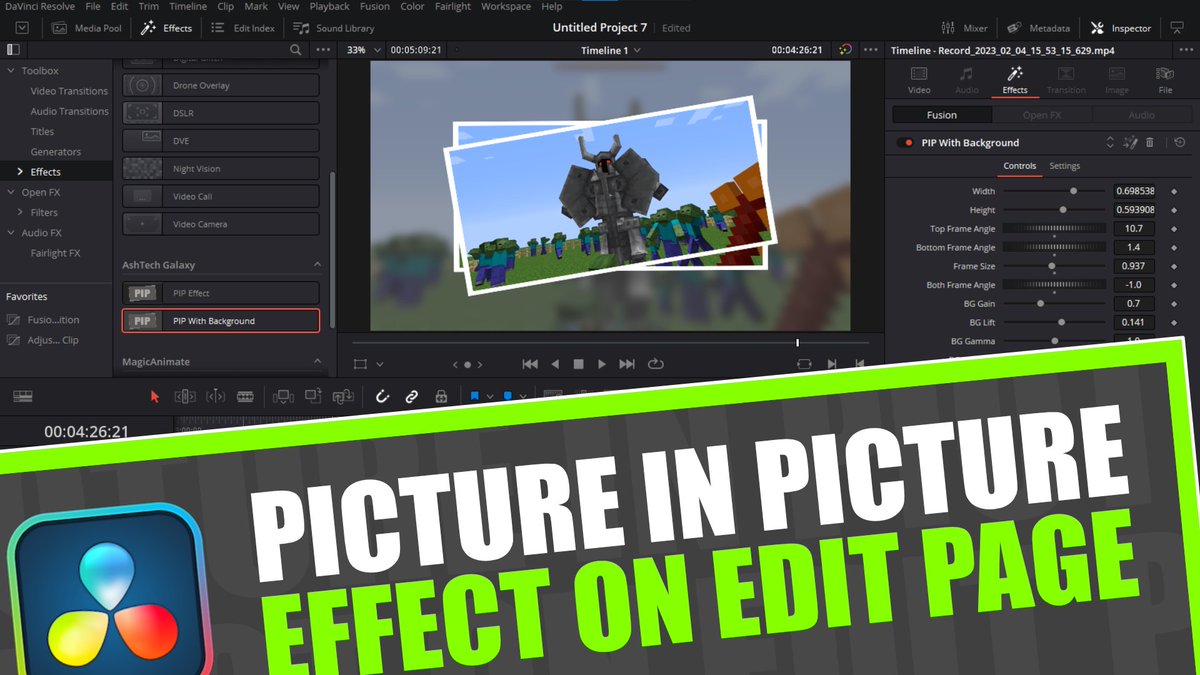This screenshot has width=1200, height=675.
Task: Open the Timeline 1 name dropdown
Action: coord(611,50)
